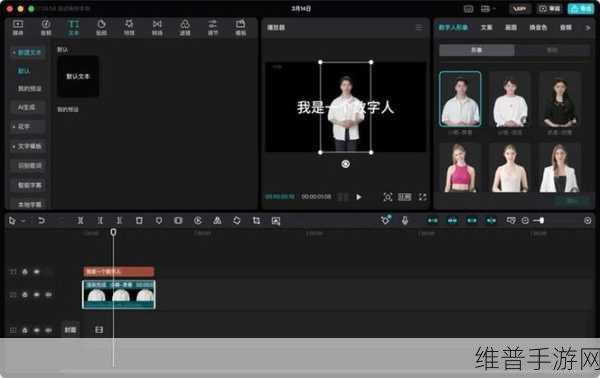600x378 pixels.
Task: Mute the digital human video track
Action: (49, 295)
